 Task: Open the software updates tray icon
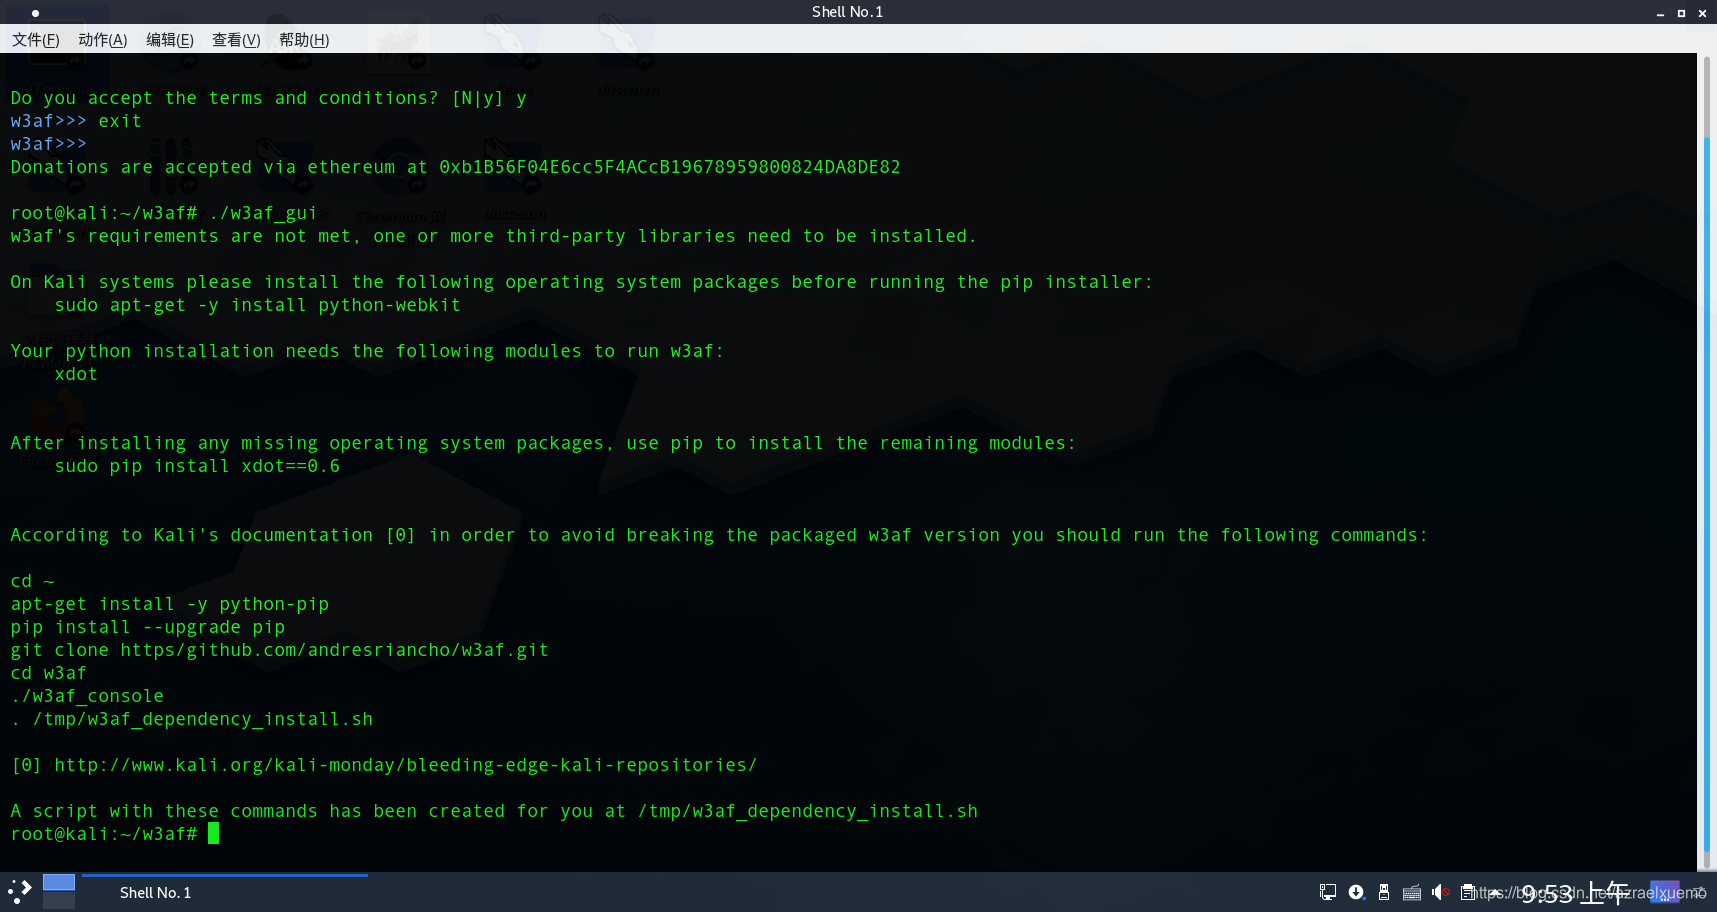[1356, 892]
